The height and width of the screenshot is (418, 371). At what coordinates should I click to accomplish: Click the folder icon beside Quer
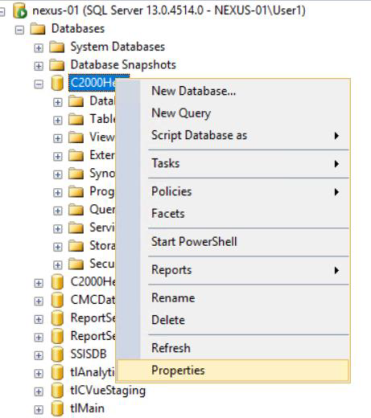click(76, 209)
